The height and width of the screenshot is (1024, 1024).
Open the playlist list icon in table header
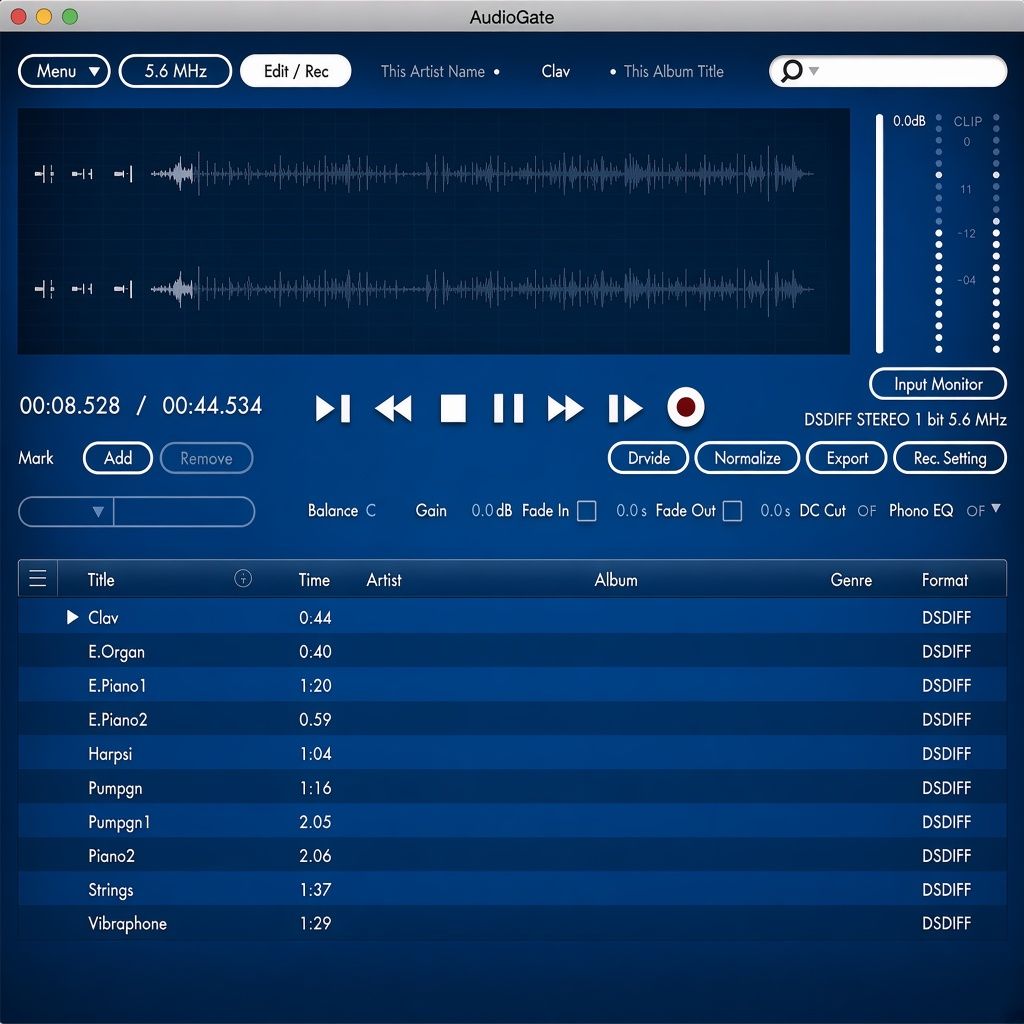(38, 578)
